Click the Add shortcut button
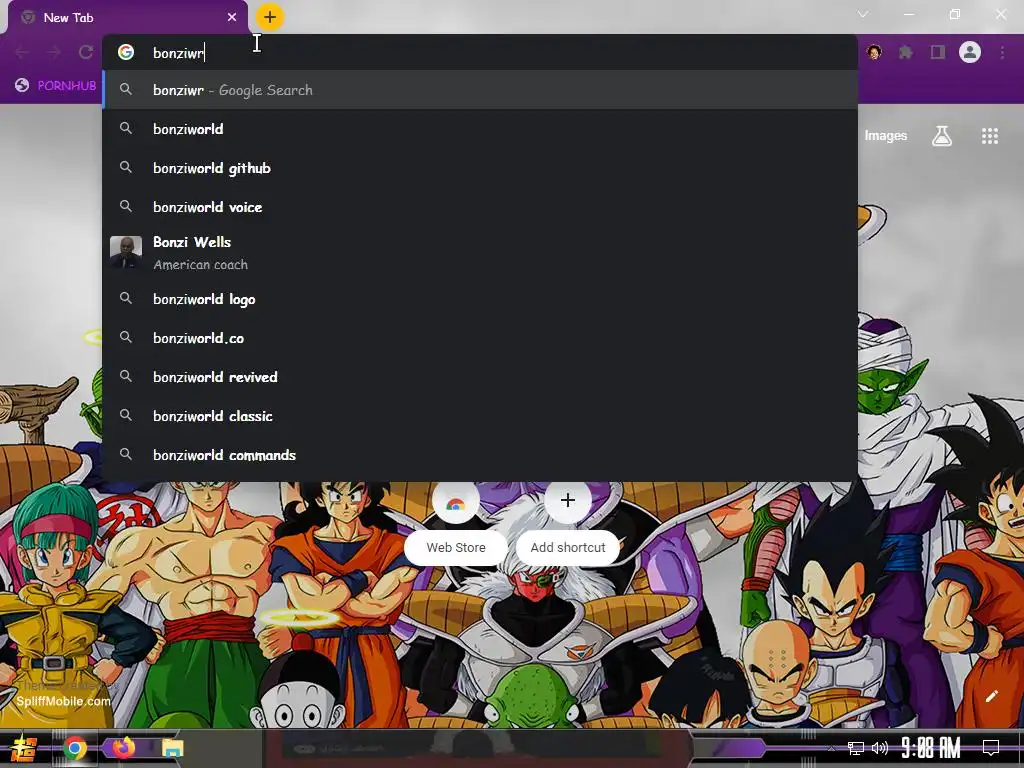 click(568, 524)
